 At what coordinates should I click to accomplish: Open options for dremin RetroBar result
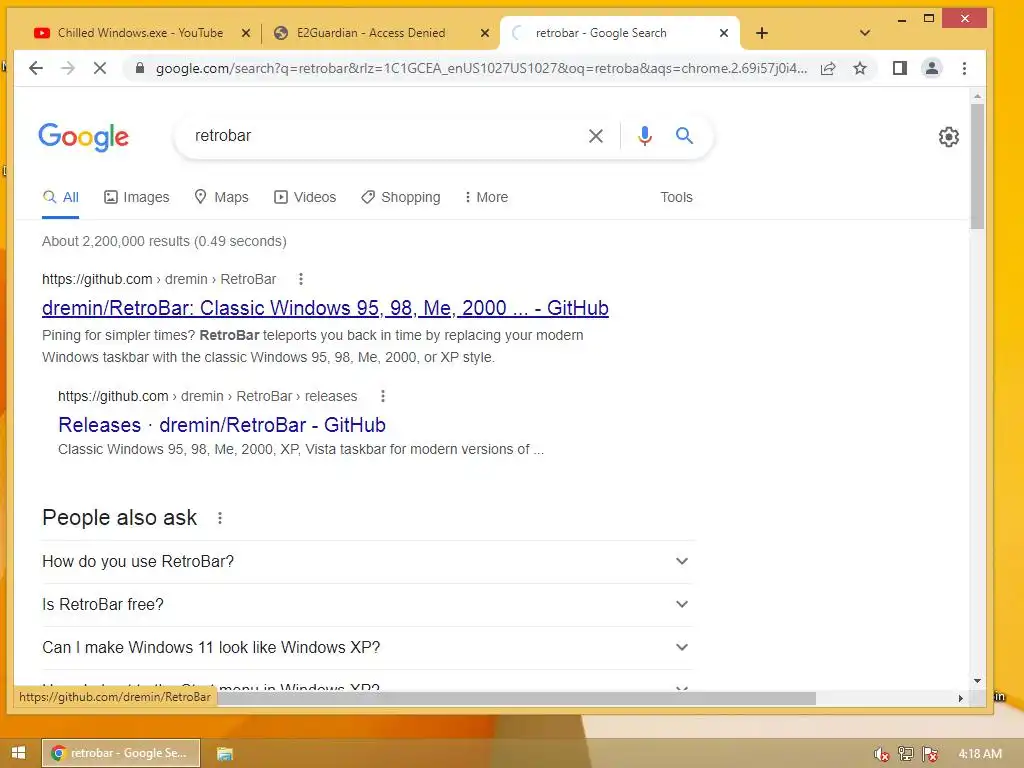pos(300,280)
